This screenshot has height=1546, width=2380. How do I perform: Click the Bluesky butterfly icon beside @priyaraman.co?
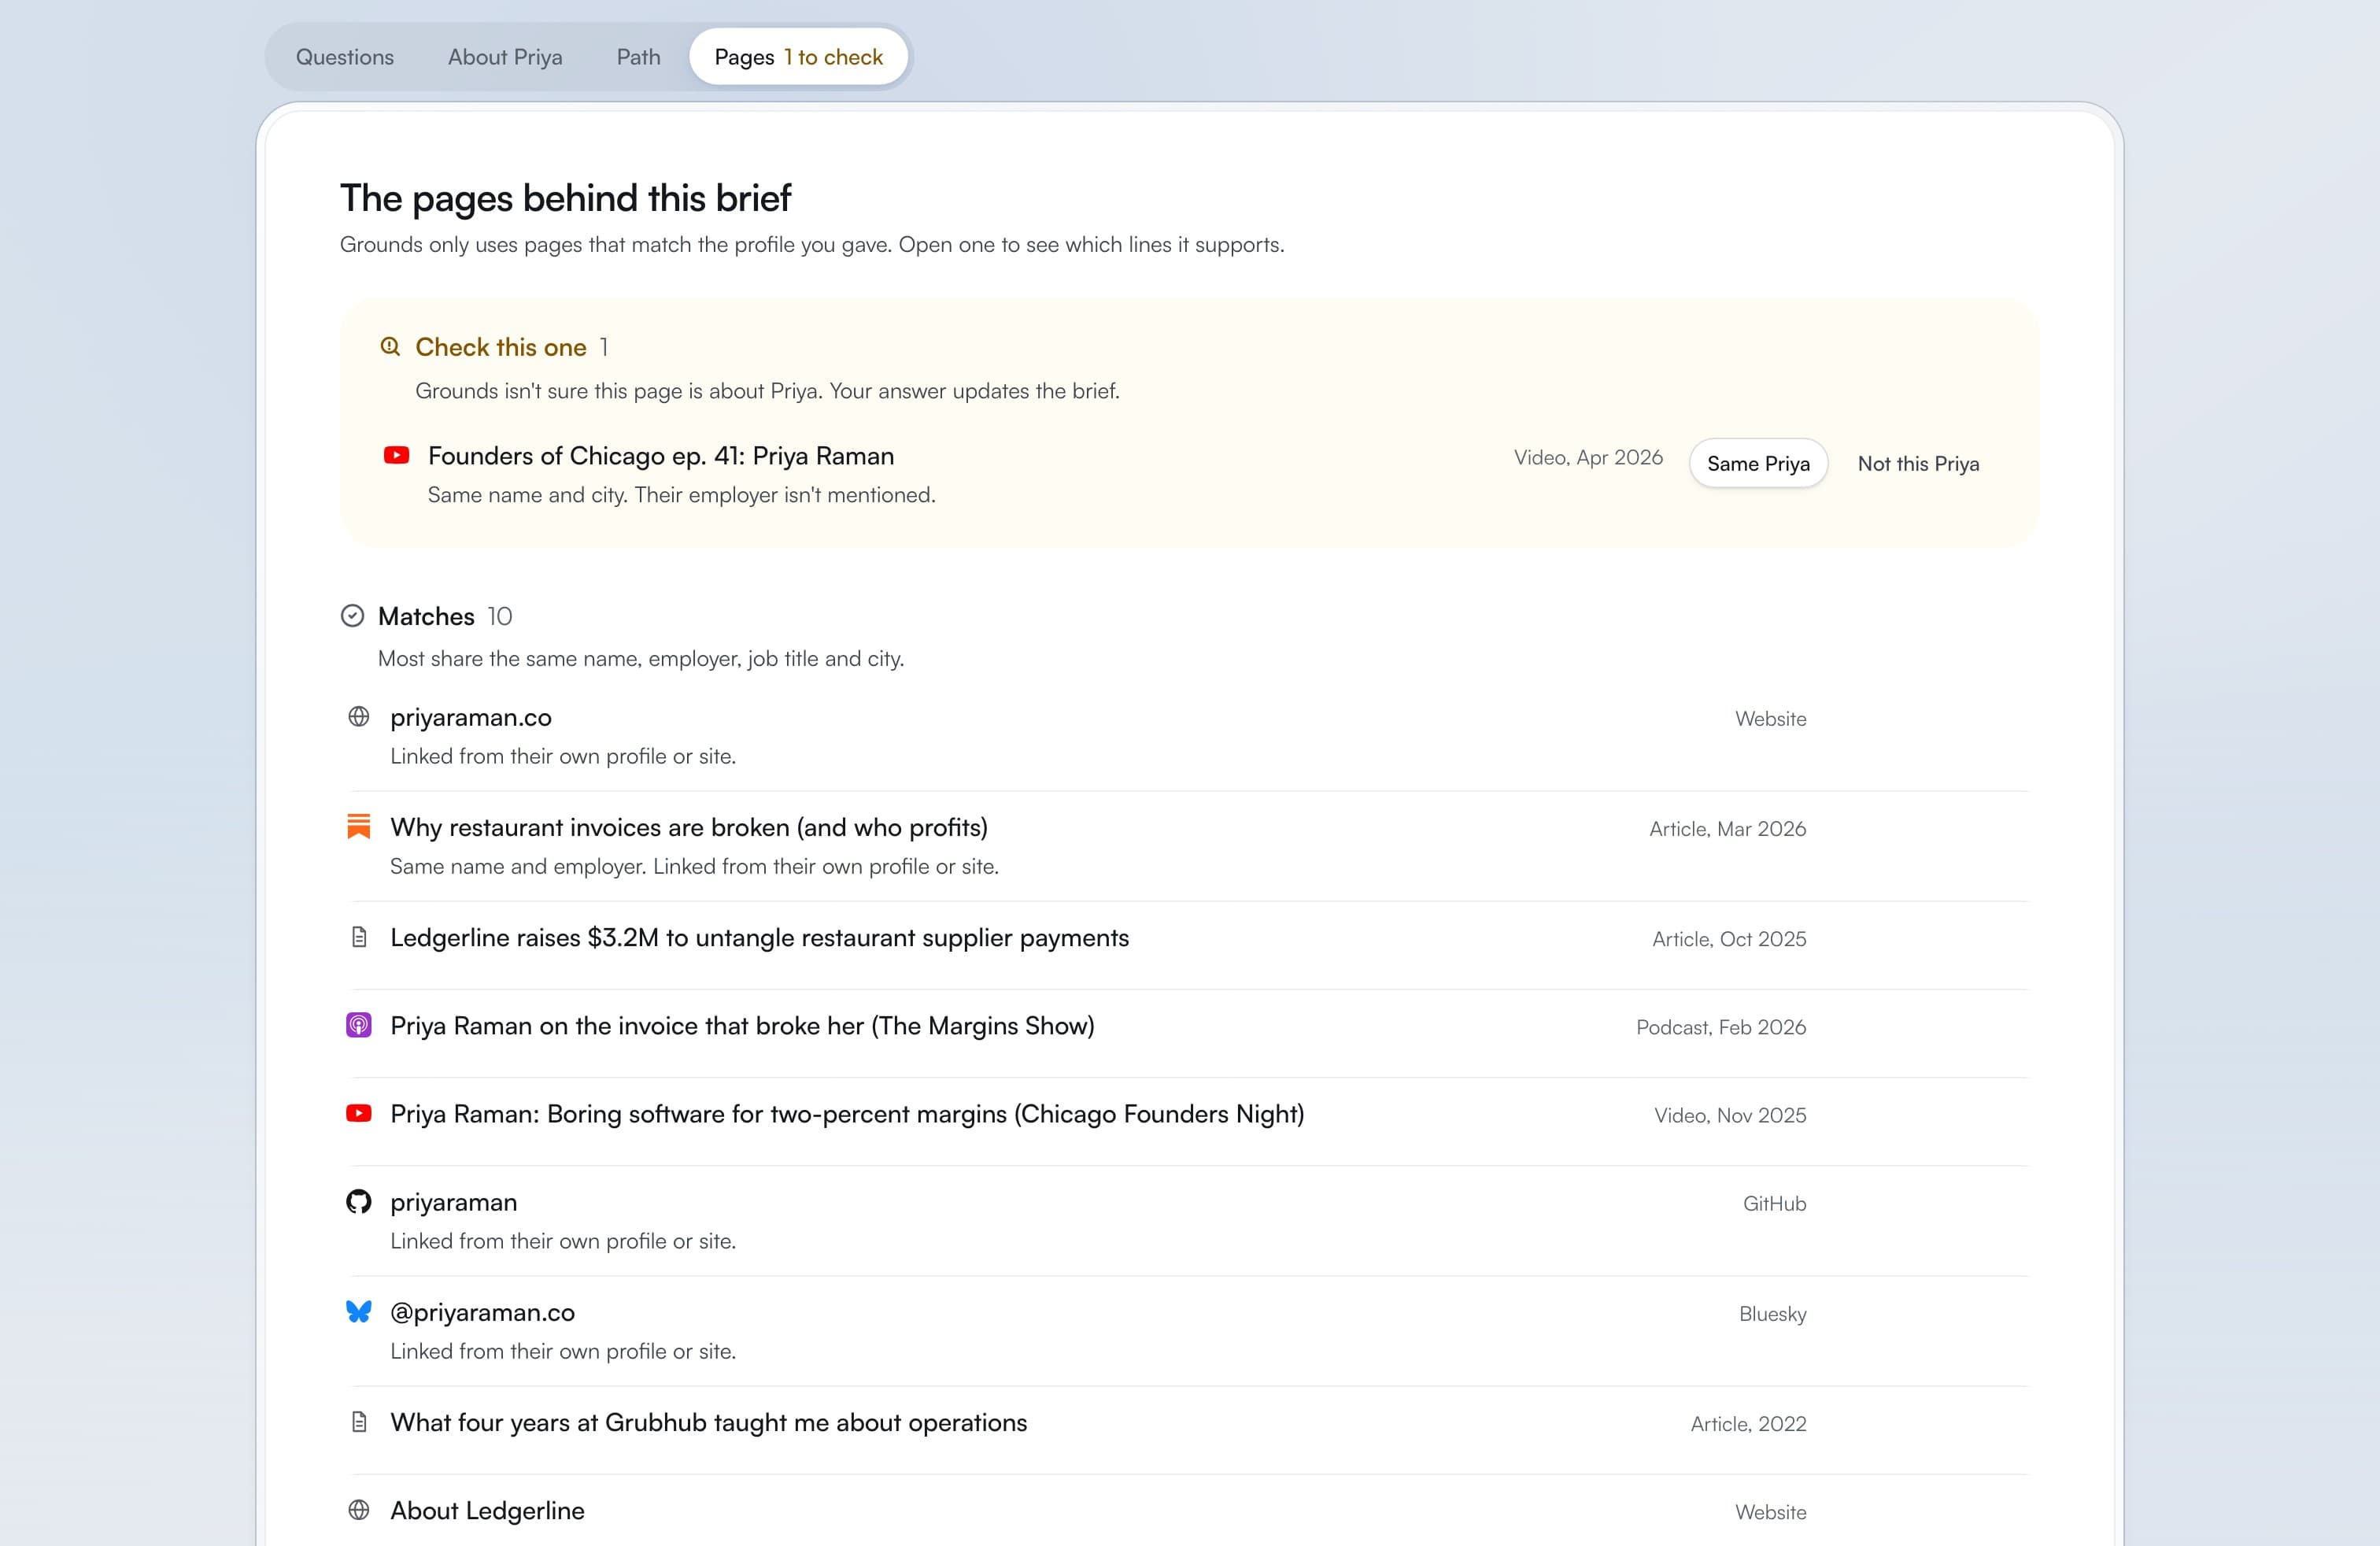click(358, 1311)
